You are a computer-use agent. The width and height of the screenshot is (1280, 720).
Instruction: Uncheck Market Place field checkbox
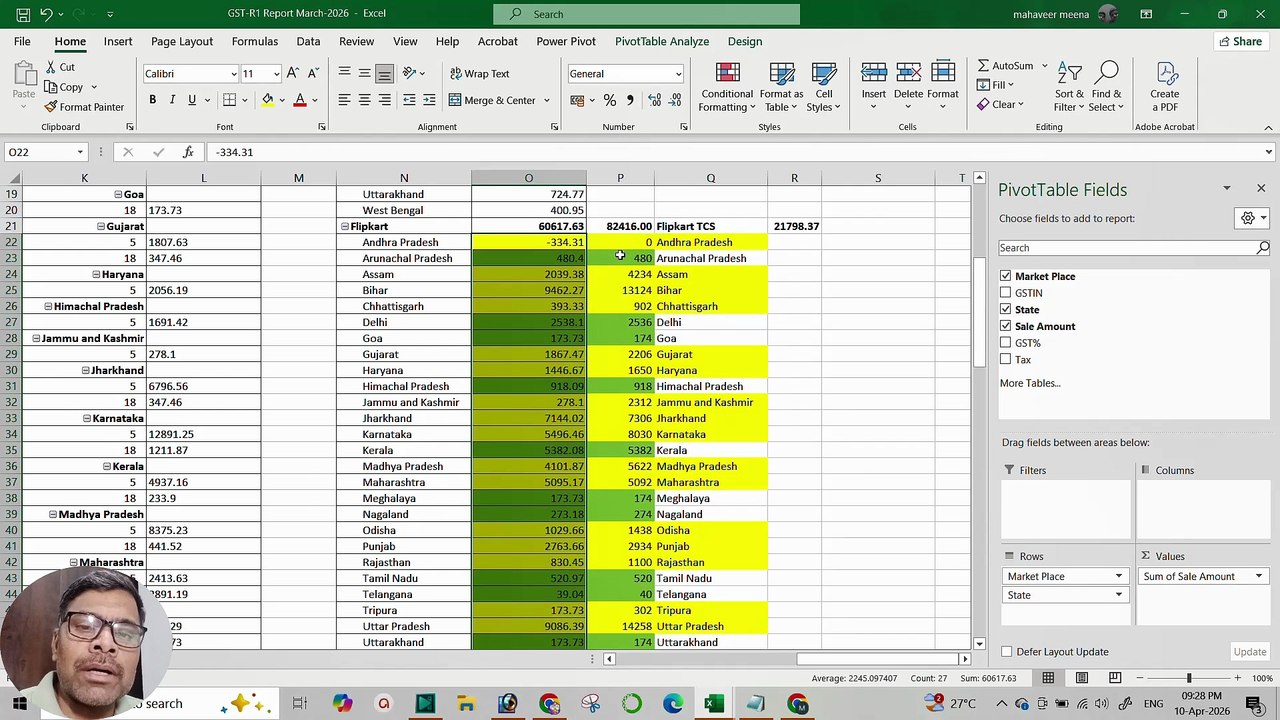1006,276
